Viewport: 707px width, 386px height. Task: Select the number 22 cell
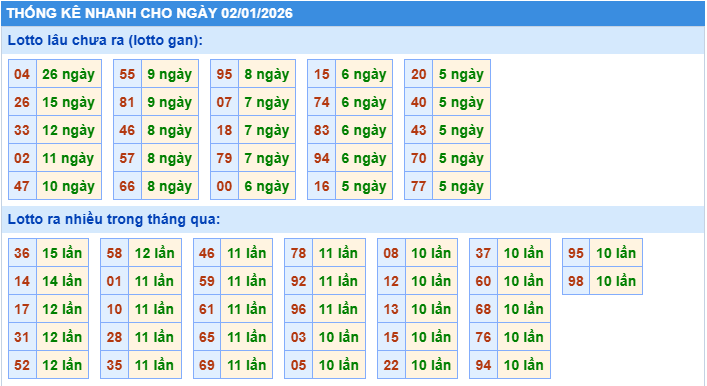[391, 365]
